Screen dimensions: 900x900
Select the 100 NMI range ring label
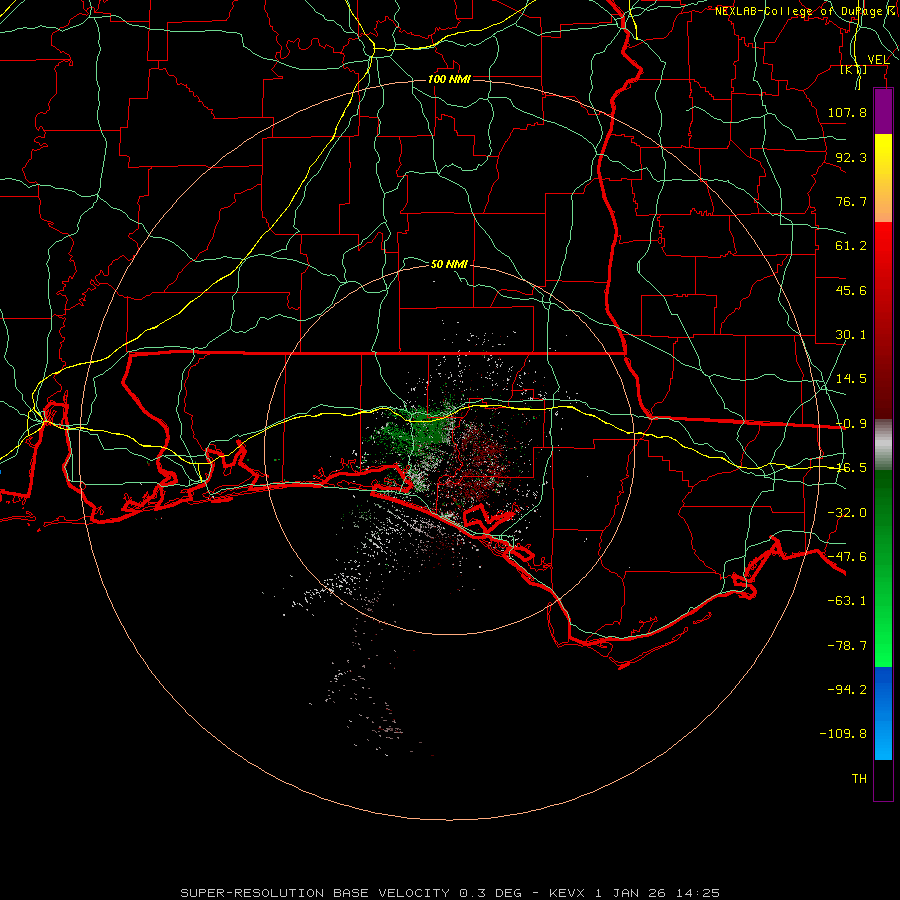tap(449, 79)
